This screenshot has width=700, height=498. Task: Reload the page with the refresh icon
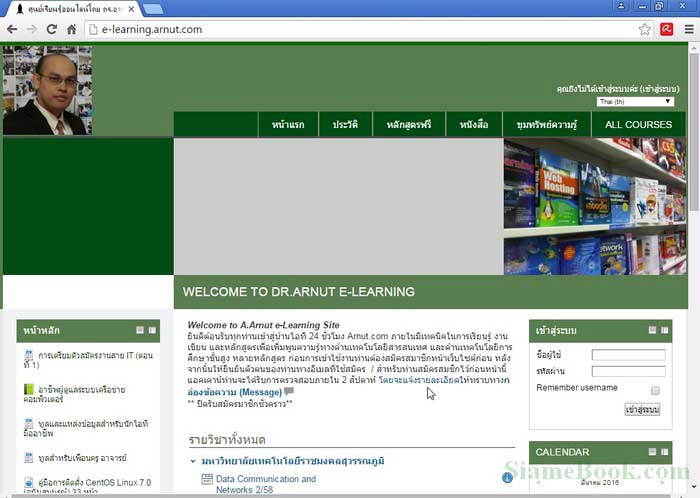[52, 29]
